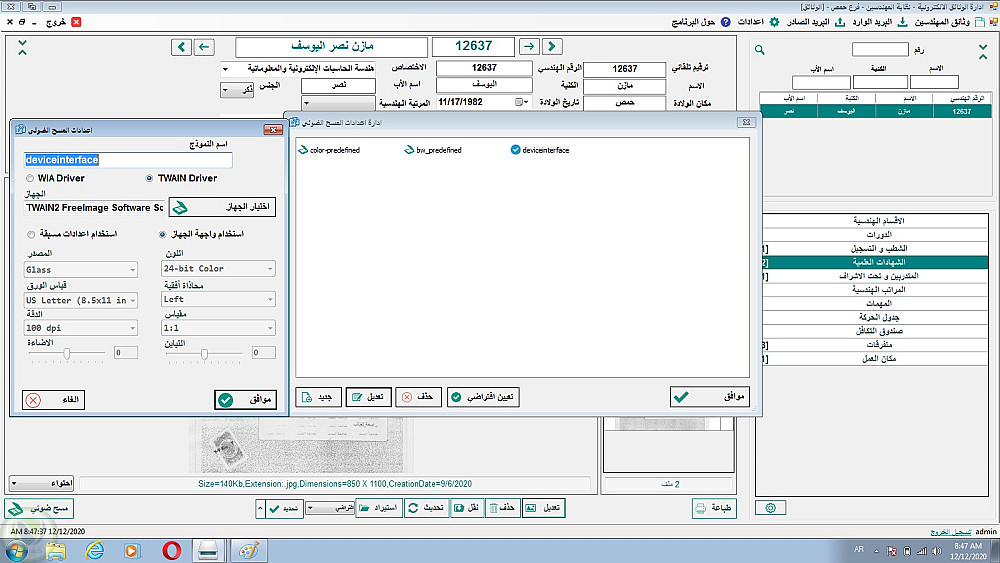Screen dimensions: 1000x563
Task: Select the deviceinterface scan profile
Action: [540, 150]
